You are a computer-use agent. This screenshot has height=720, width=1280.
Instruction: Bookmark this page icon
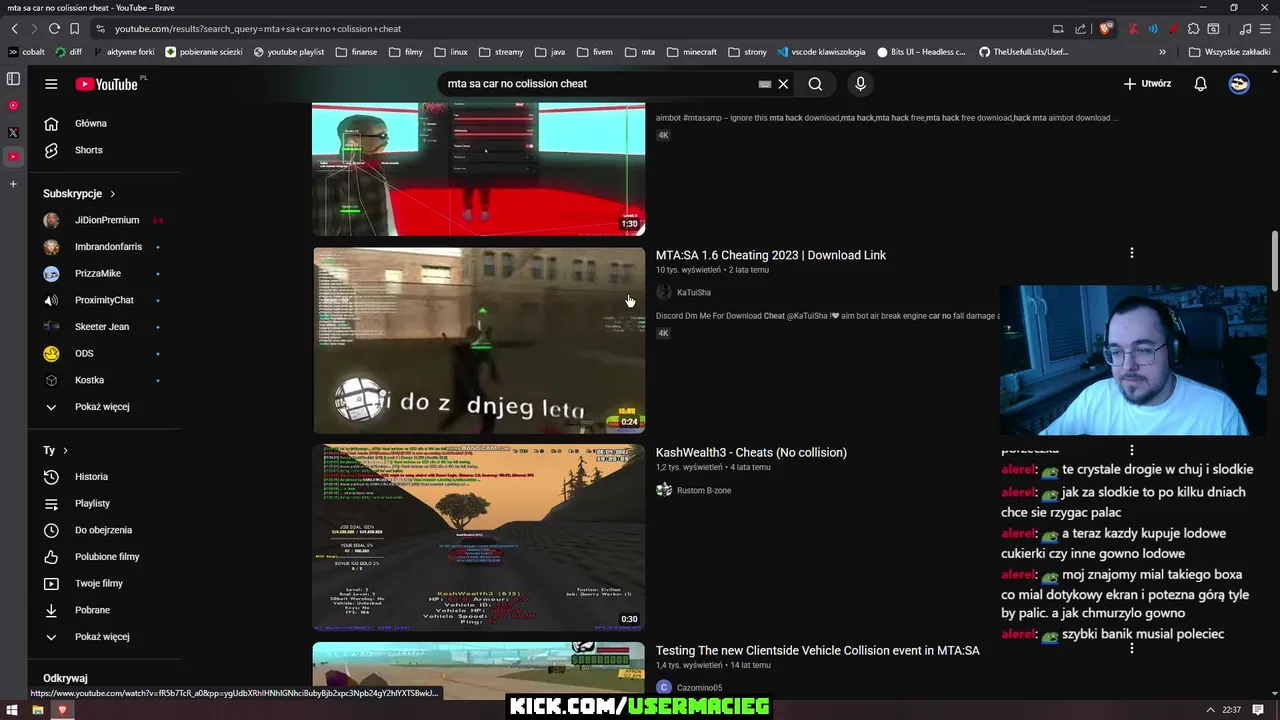75,29
